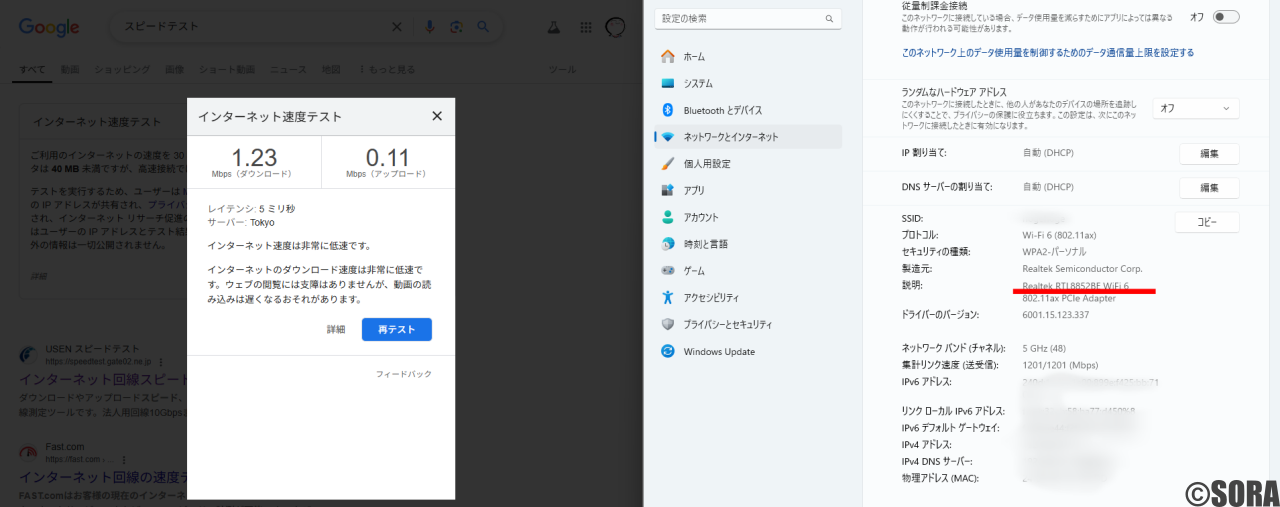Toggle the 従量制課金接続 switch

(x=1226, y=17)
